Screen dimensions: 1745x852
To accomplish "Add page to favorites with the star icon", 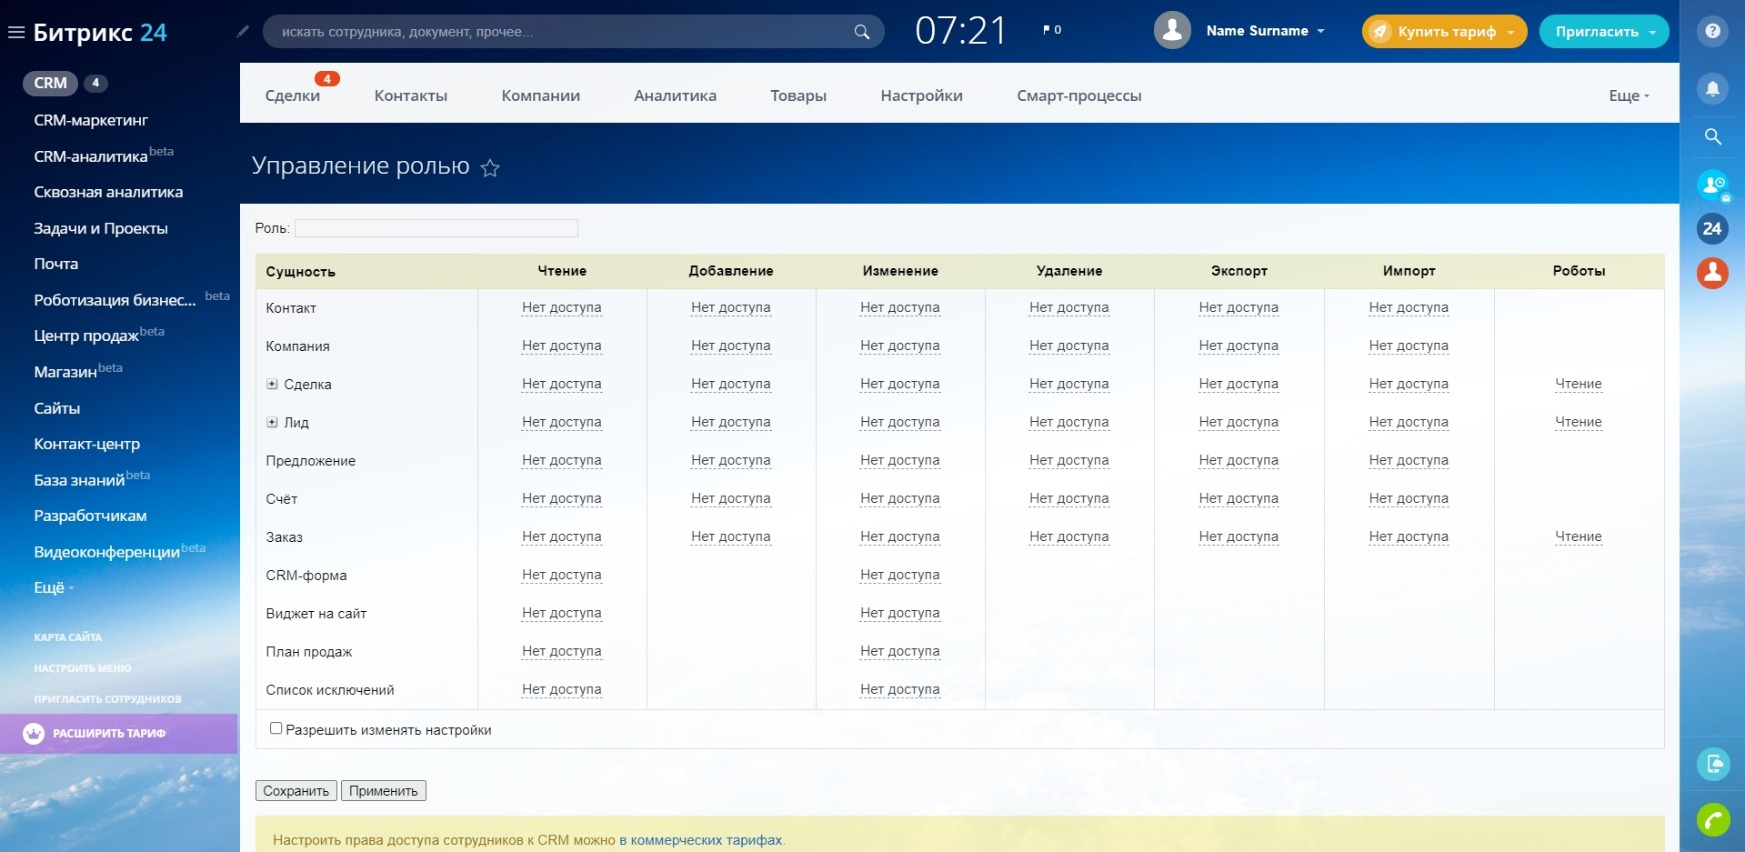I will [490, 168].
